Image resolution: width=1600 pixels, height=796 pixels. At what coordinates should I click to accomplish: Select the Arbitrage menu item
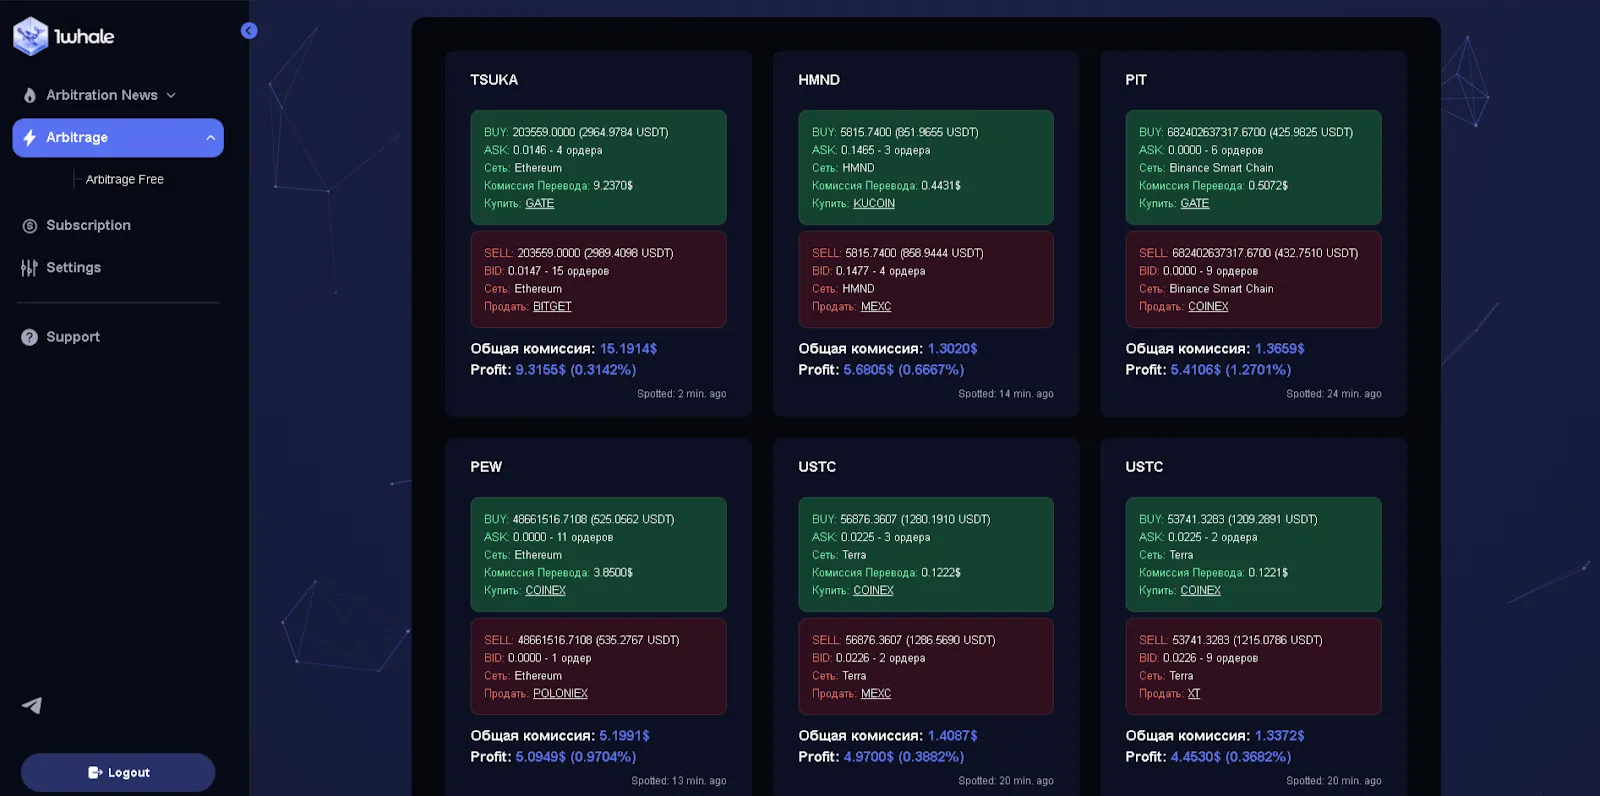coord(118,138)
